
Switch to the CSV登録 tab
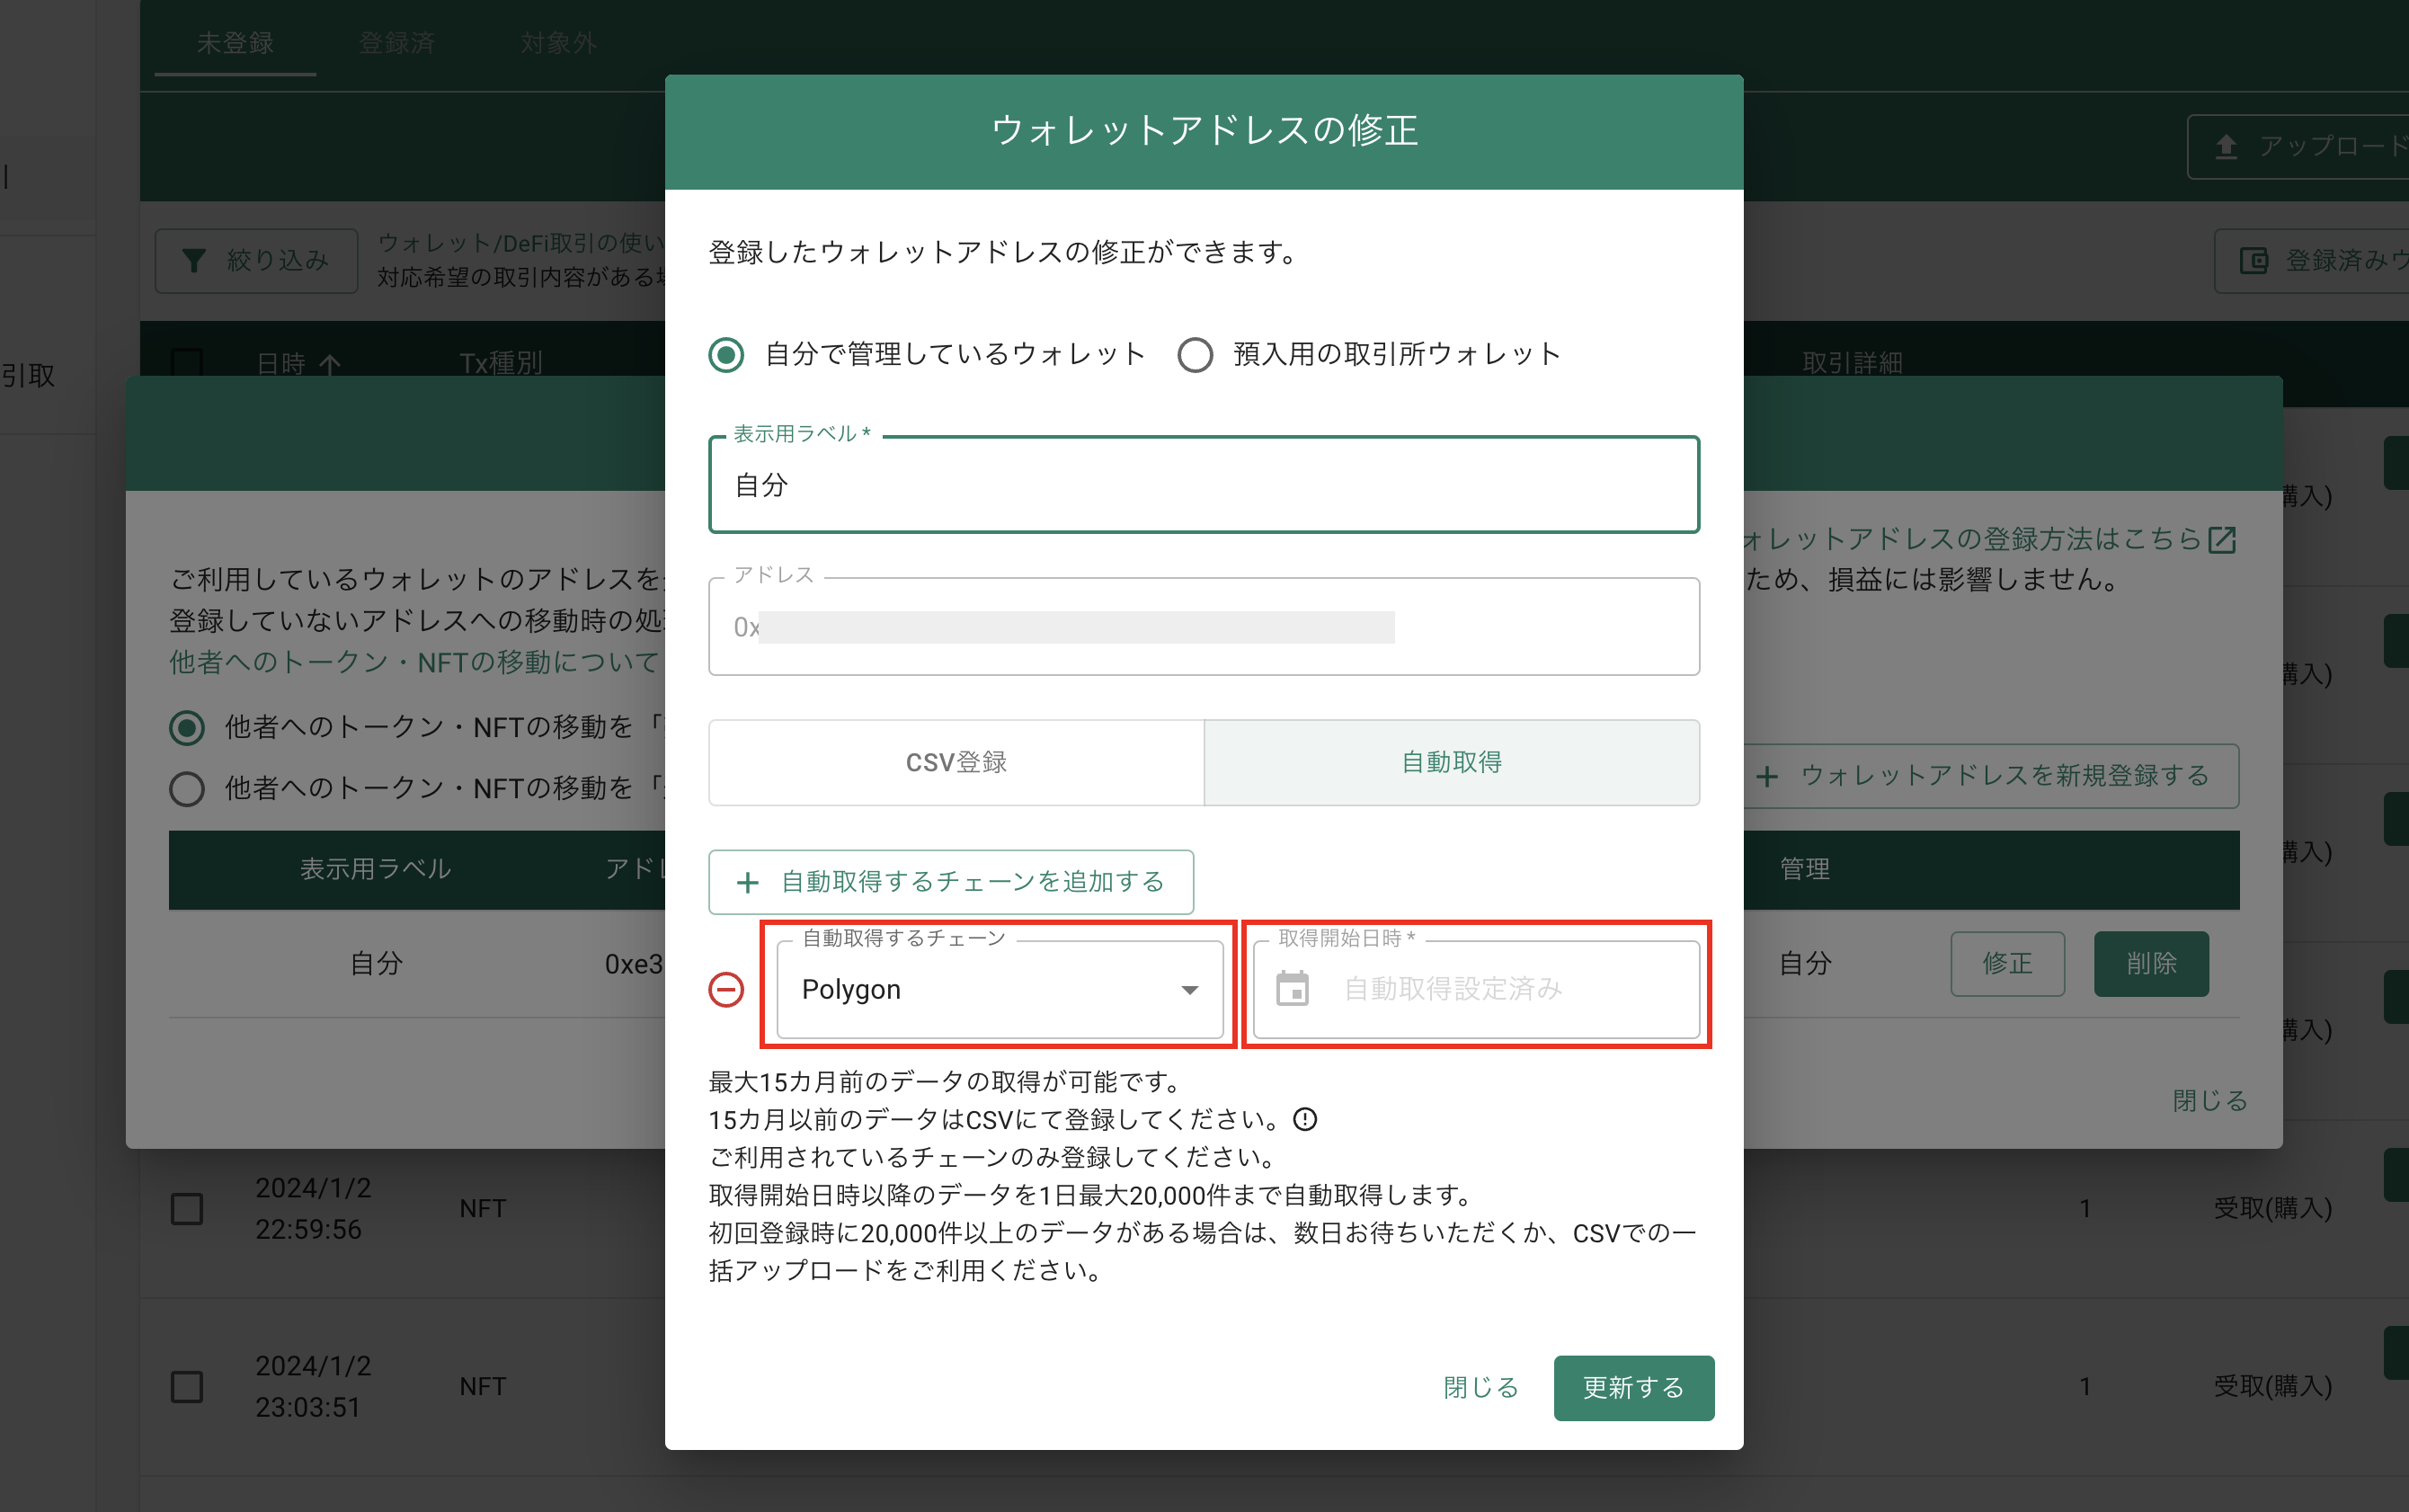click(956, 762)
